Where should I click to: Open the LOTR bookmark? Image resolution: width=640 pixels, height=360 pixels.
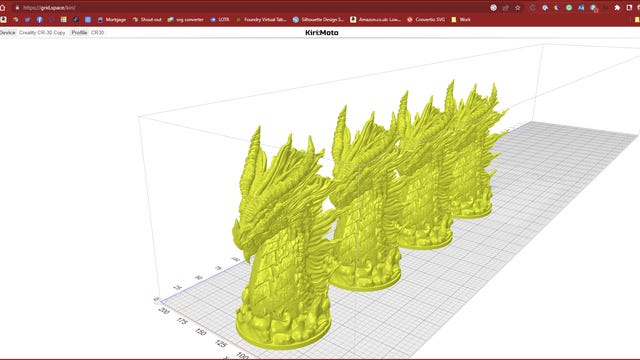click(x=220, y=20)
